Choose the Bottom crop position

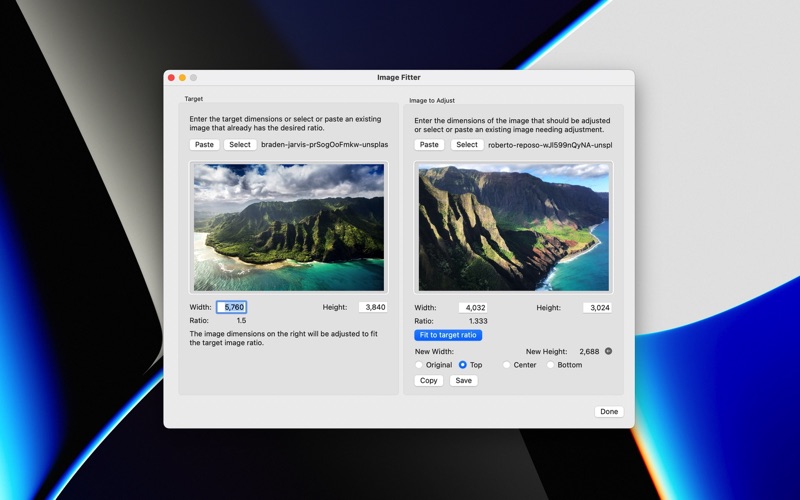click(x=551, y=365)
